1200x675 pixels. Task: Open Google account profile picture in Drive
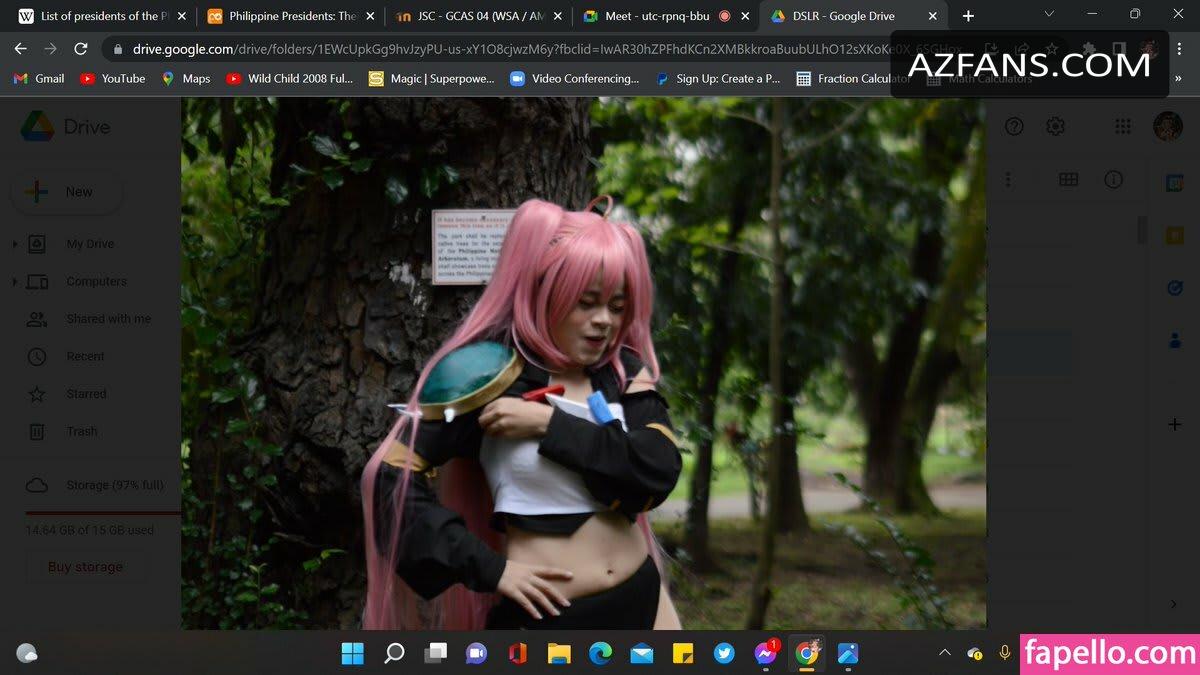(x=1167, y=126)
